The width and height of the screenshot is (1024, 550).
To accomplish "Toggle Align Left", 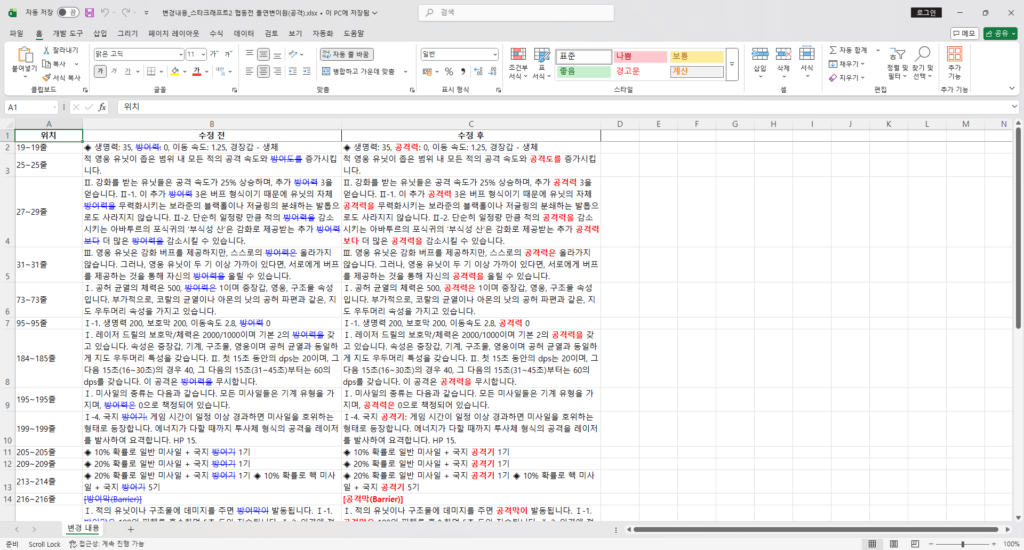I will (249, 71).
